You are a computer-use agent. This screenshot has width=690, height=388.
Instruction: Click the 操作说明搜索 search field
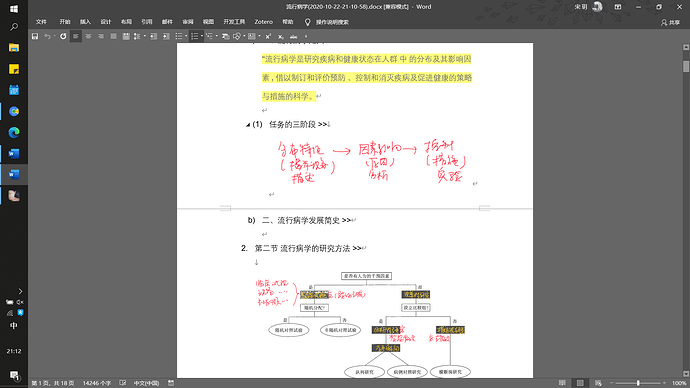332,22
